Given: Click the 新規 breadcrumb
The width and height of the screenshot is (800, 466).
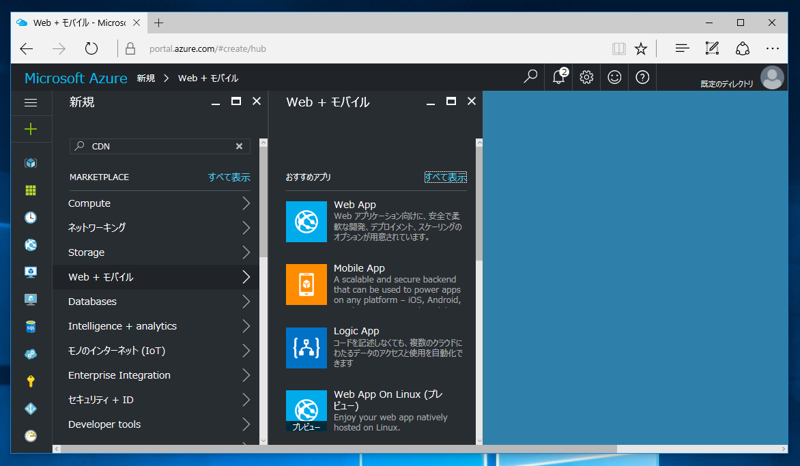Looking at the screenshot, I should pos(146,78).
